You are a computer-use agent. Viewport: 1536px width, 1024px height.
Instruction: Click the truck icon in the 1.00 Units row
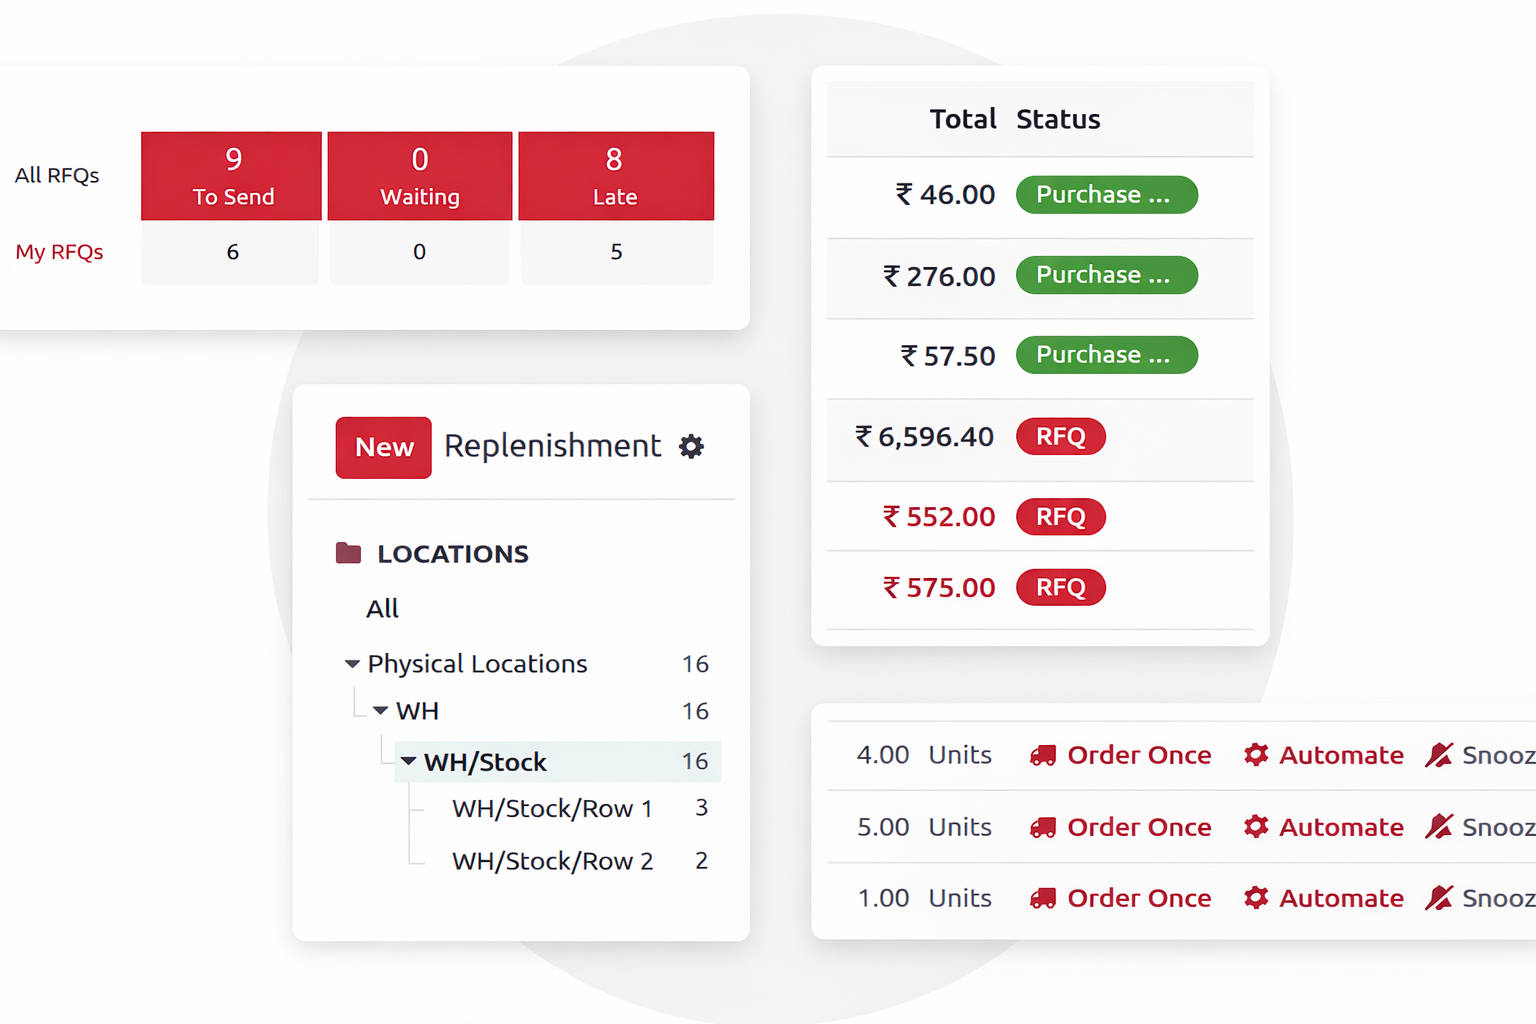pyautogui.click(x=1043, y=899)
